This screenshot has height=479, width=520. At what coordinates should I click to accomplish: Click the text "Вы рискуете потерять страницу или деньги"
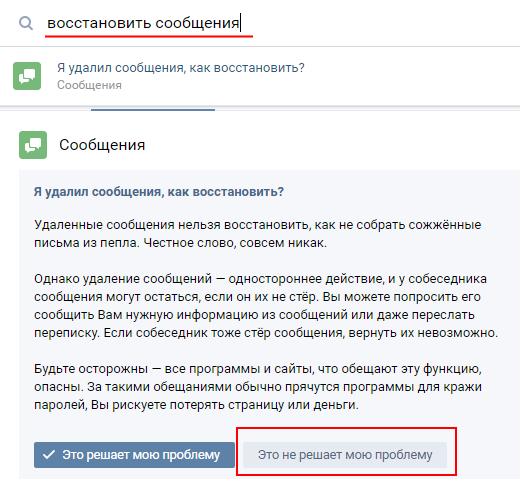[224, 405]
